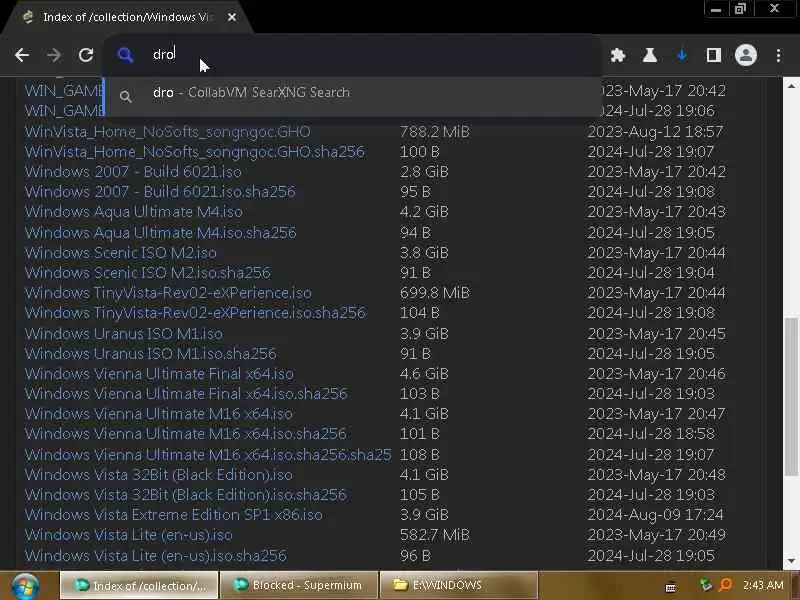Download Windows Vista Lite (en-us).iso

(x=129, y=535)
